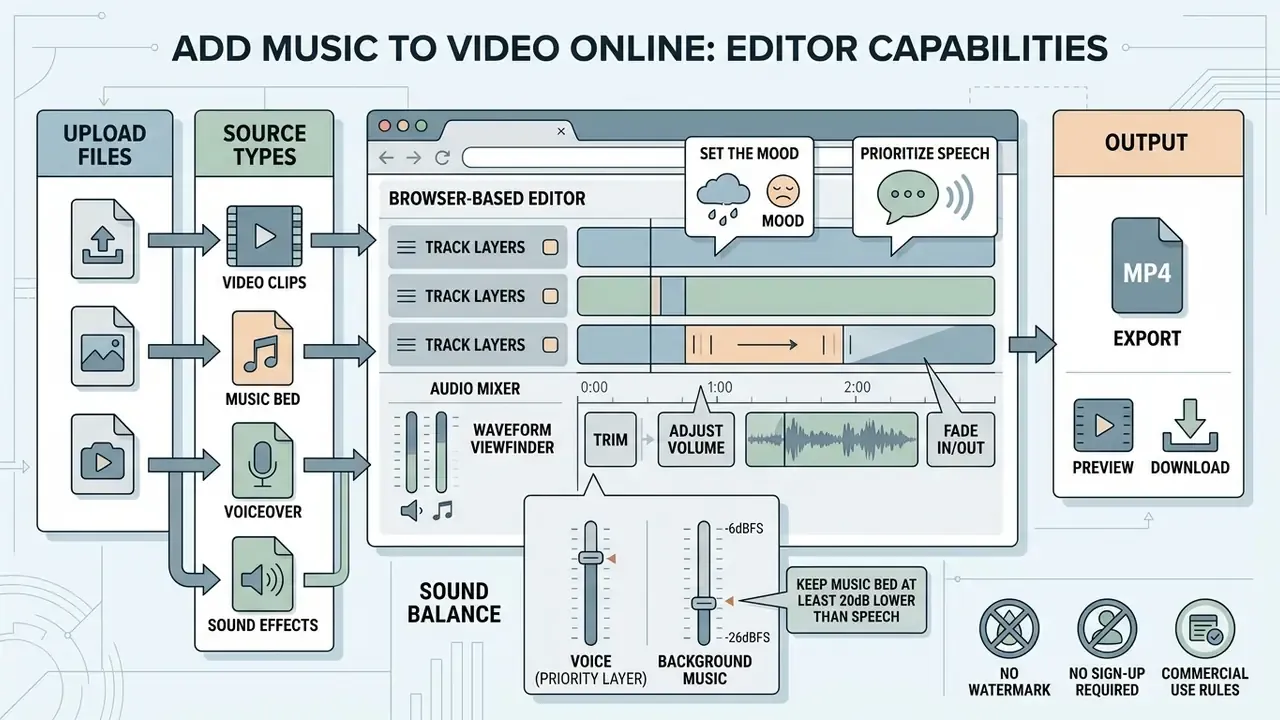Click the waveform preview thumbnail
Image resolution: width=1280 pixels, height=720 pixels.
pyautogui.click(x=832, y=439)
